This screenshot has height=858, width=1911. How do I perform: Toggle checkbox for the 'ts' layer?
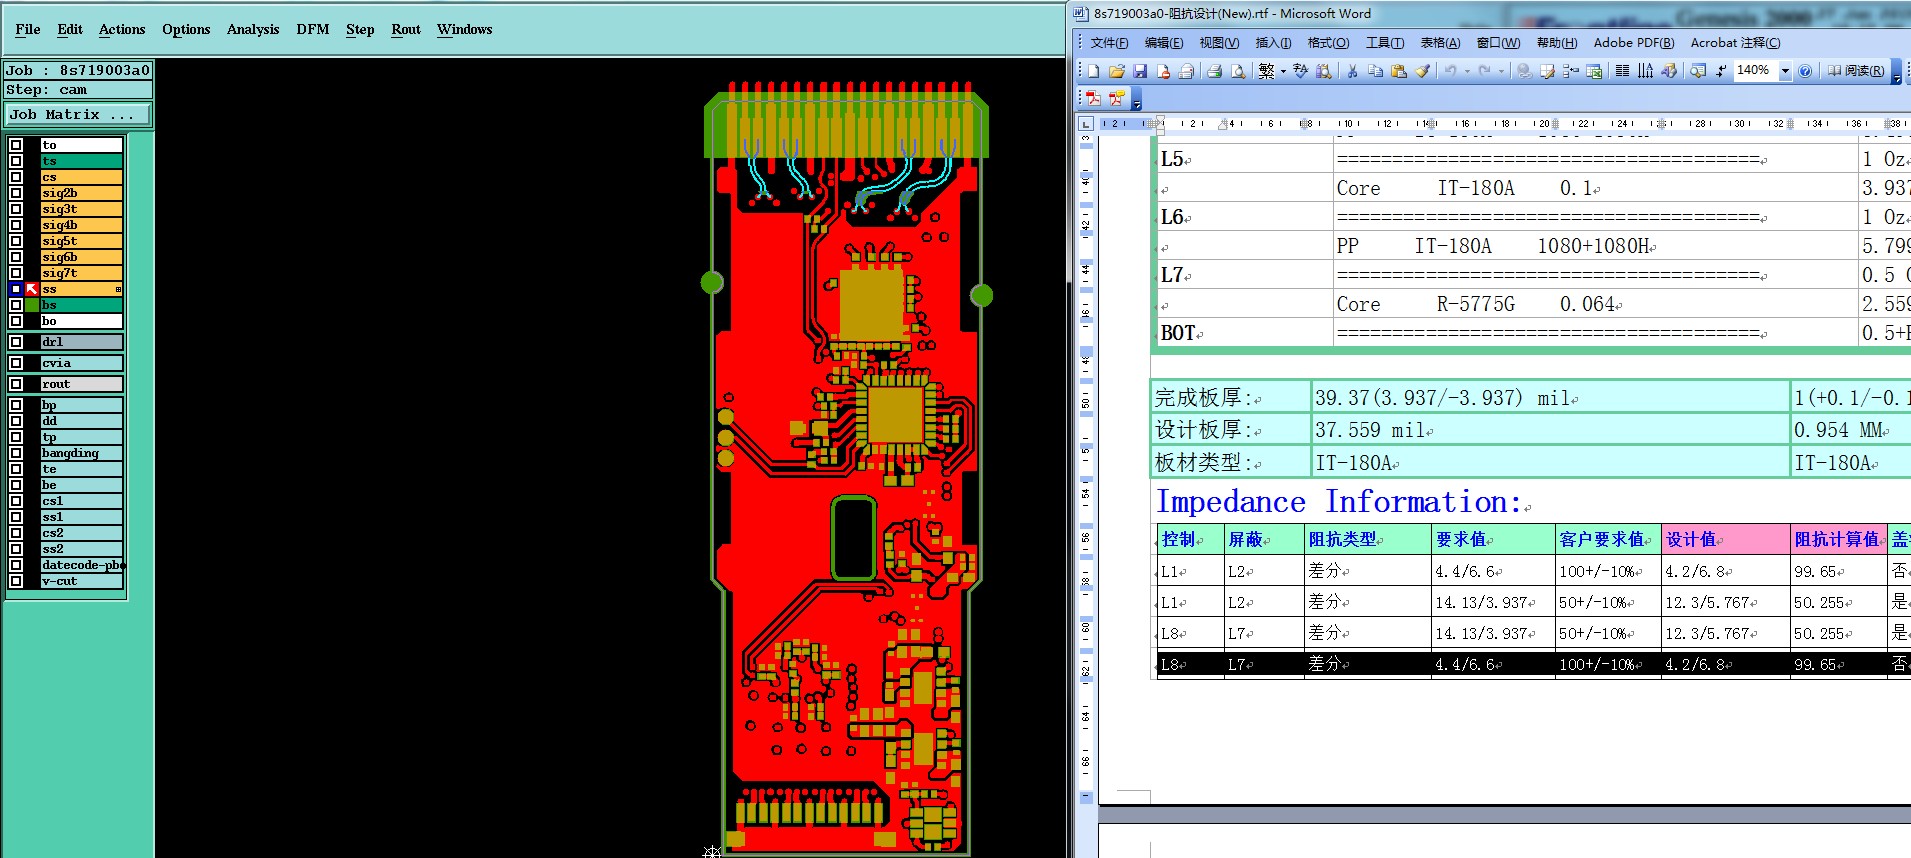(x=16, y=161)
